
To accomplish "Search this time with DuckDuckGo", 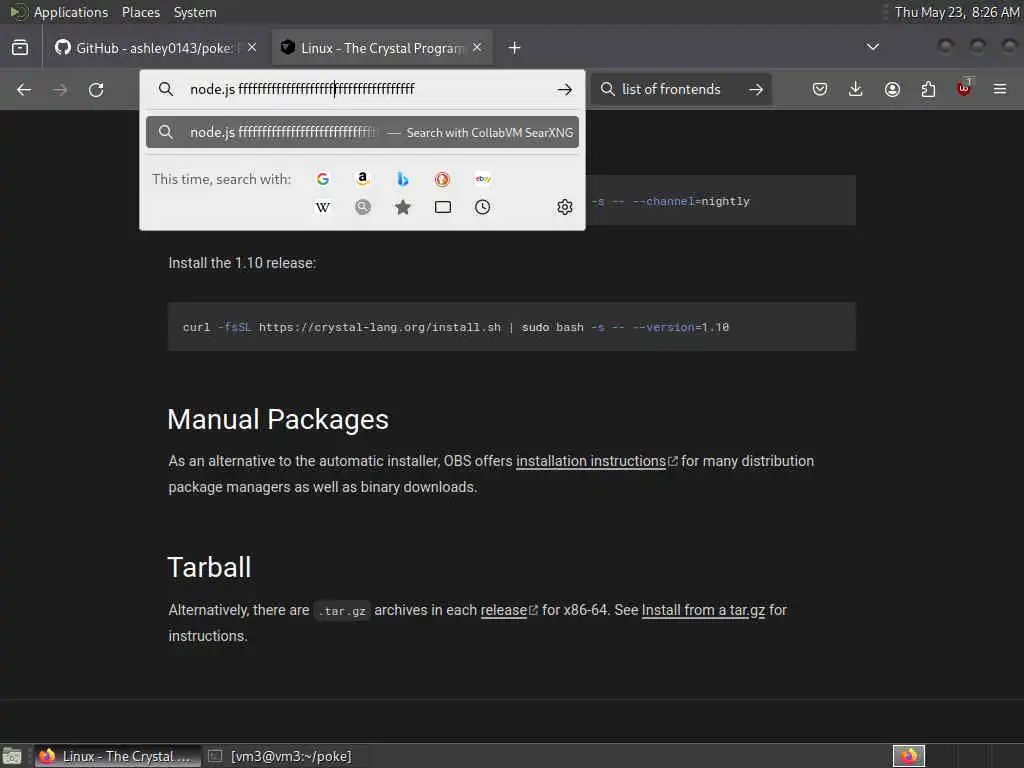I will coord(443,179).
